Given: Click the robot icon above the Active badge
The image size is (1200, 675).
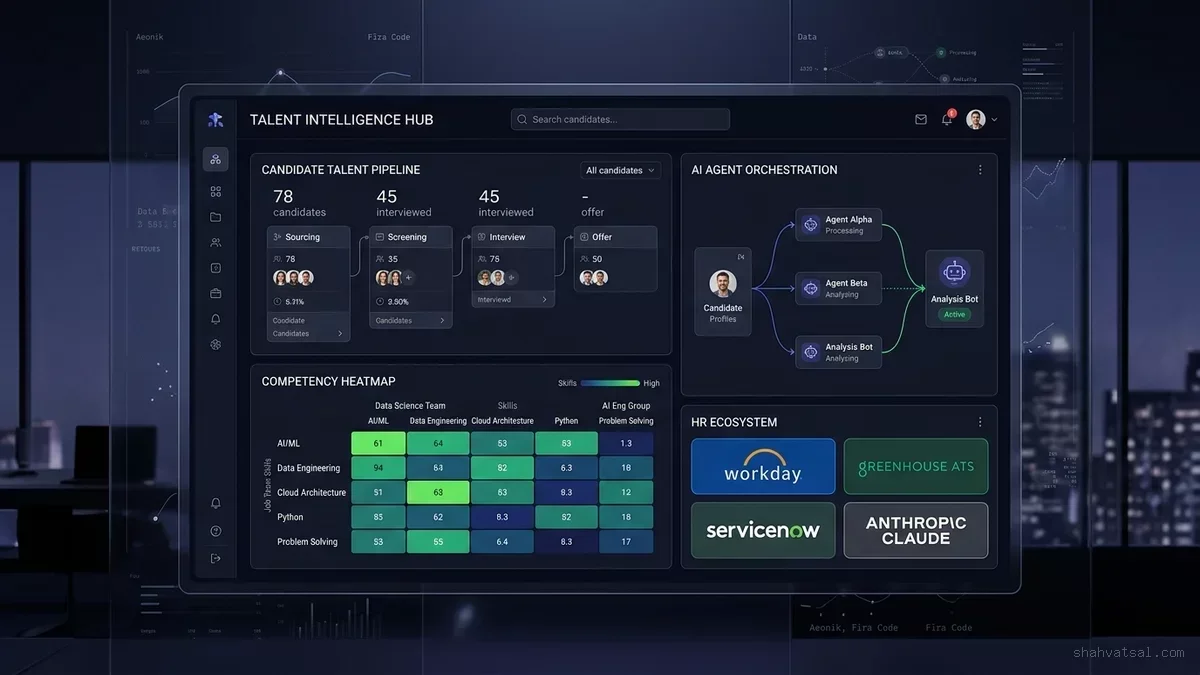Looking at the screenshot, I should 954,272.
